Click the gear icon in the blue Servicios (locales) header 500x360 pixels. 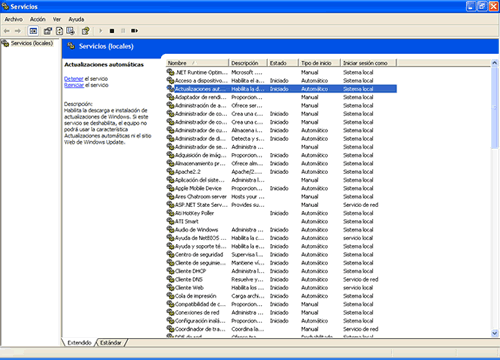pyautogui.click(x=71, y=46)
